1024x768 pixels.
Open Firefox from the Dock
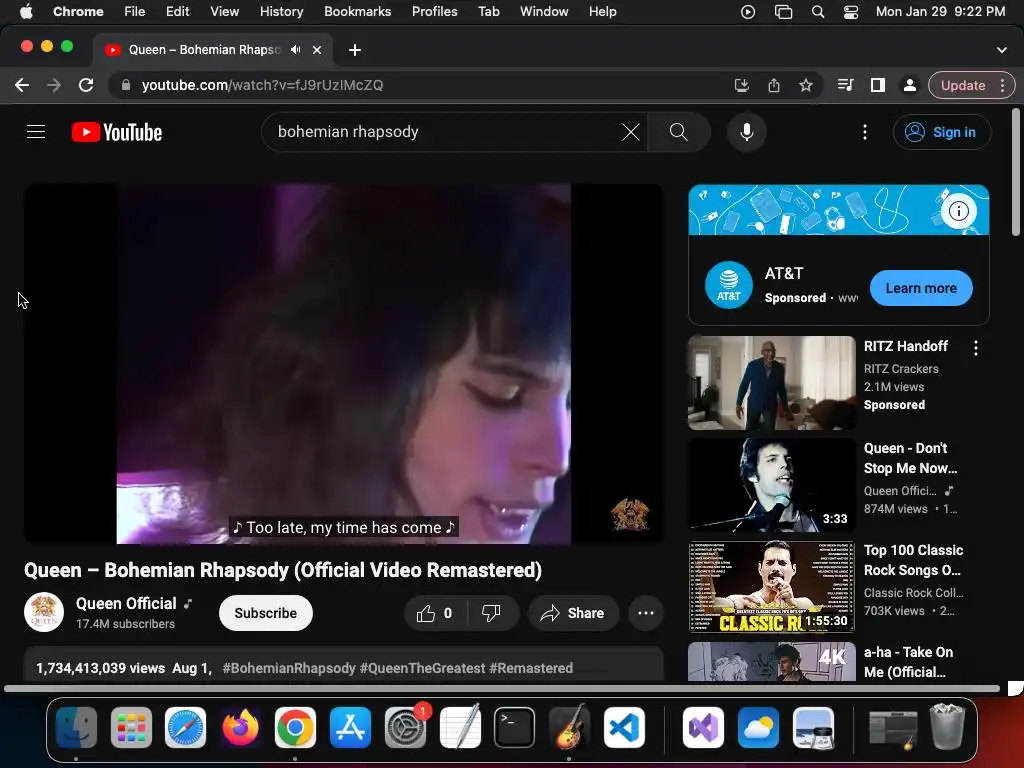point(240,727)
